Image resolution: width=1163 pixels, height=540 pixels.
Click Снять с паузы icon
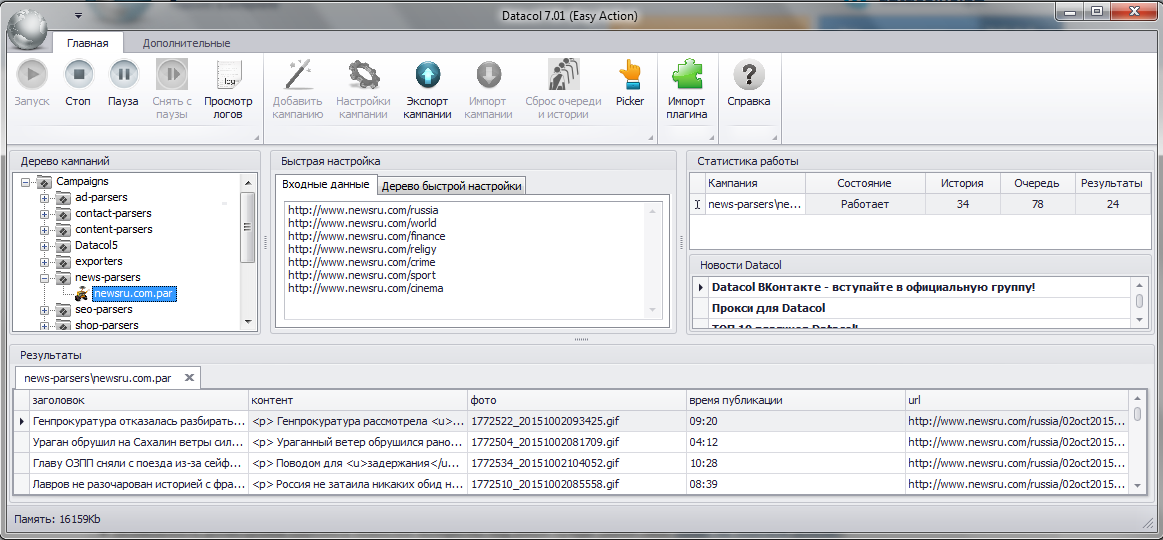(x=172, y=74)
